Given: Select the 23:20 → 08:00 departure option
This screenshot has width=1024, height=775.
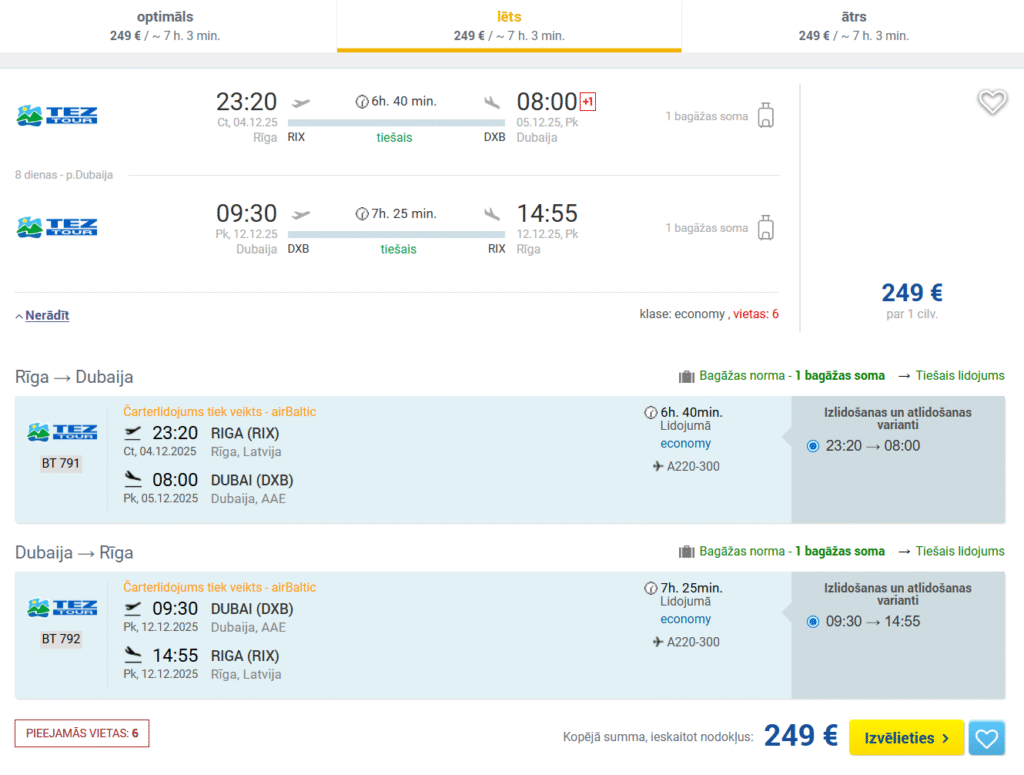Looking at the screenshot, I should (812, 446).
